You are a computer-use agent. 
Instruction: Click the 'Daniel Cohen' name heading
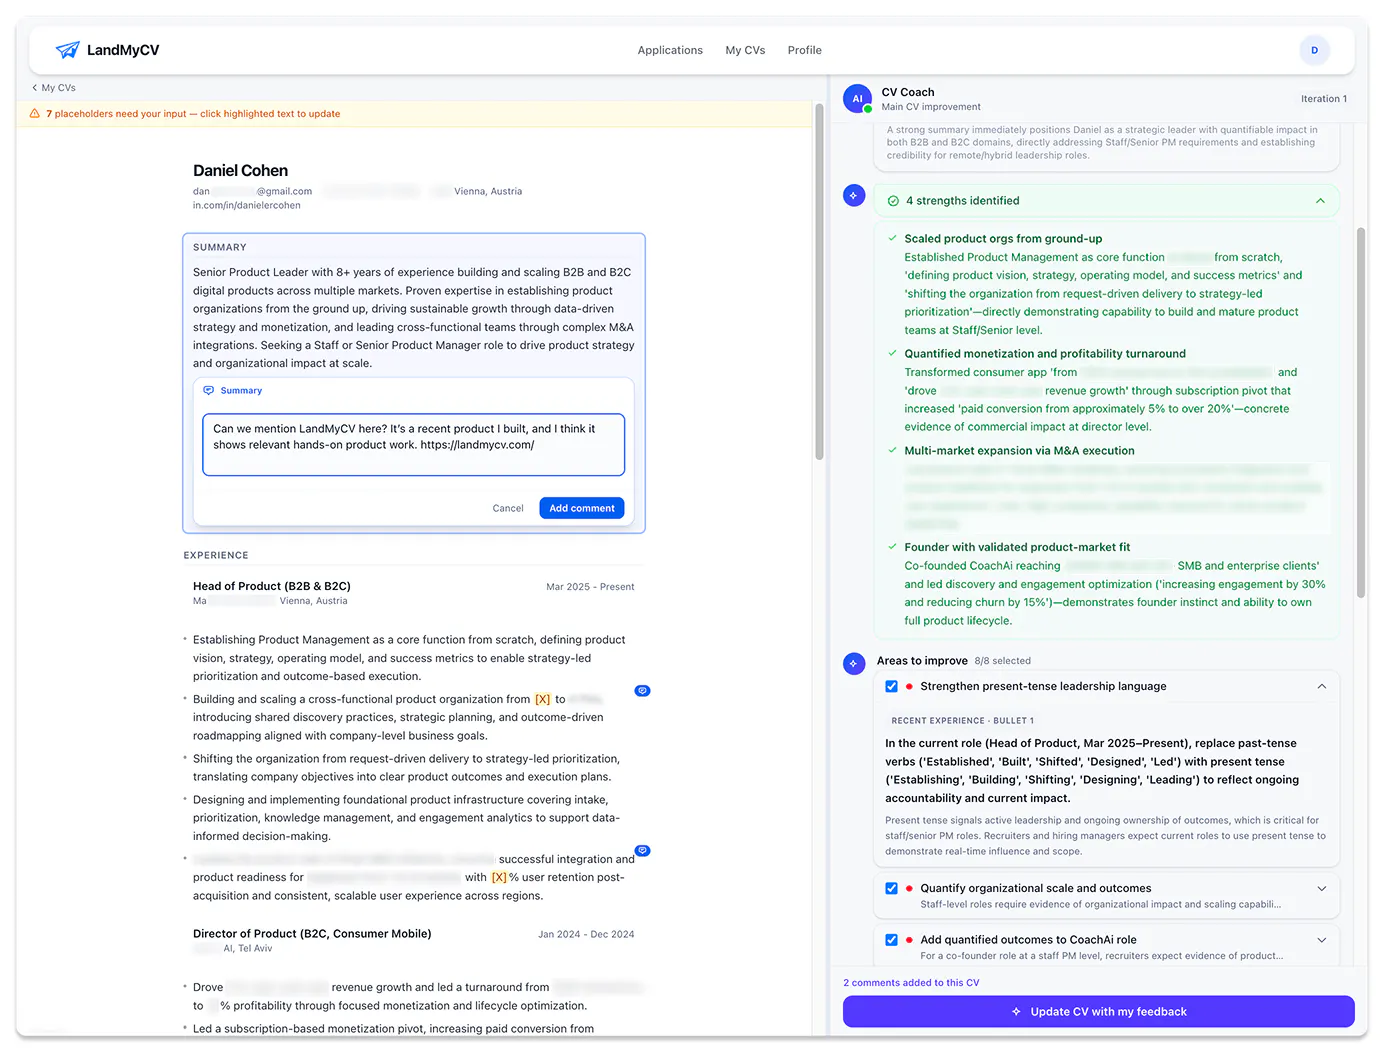coord(240,171)
